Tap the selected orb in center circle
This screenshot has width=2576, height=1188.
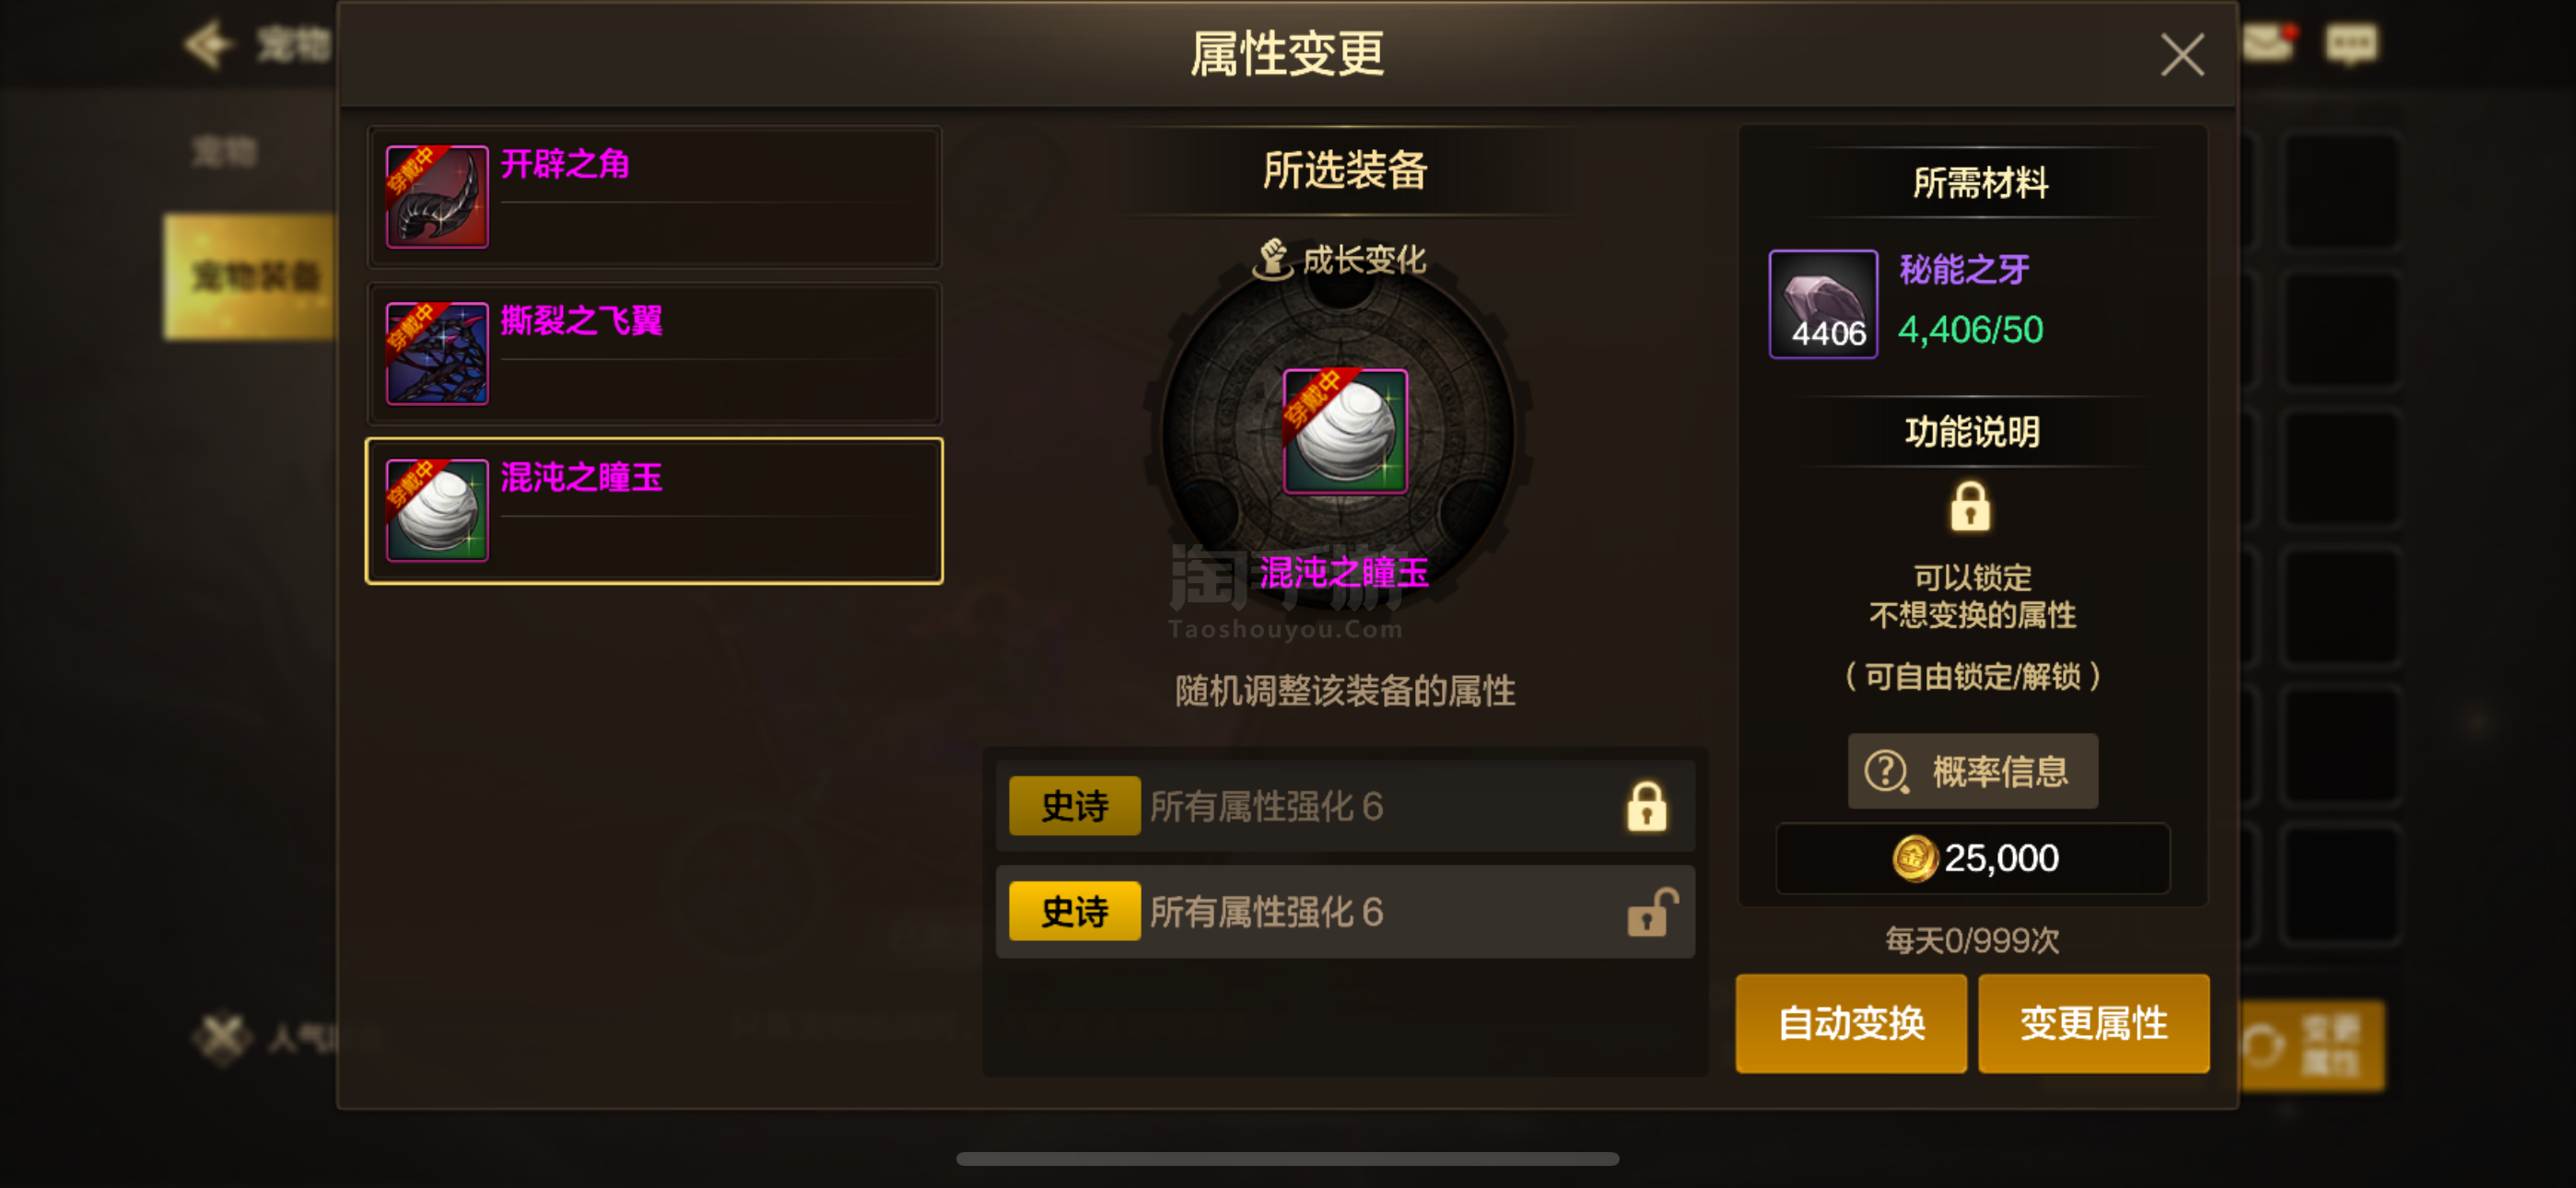pyautogui.click(x=1345, y=432)
